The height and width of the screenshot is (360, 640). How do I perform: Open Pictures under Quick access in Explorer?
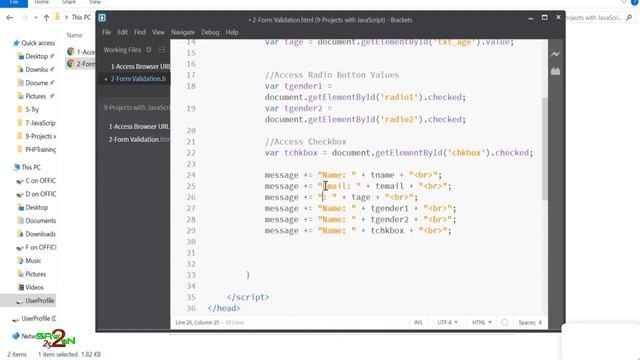click(36, 96)
